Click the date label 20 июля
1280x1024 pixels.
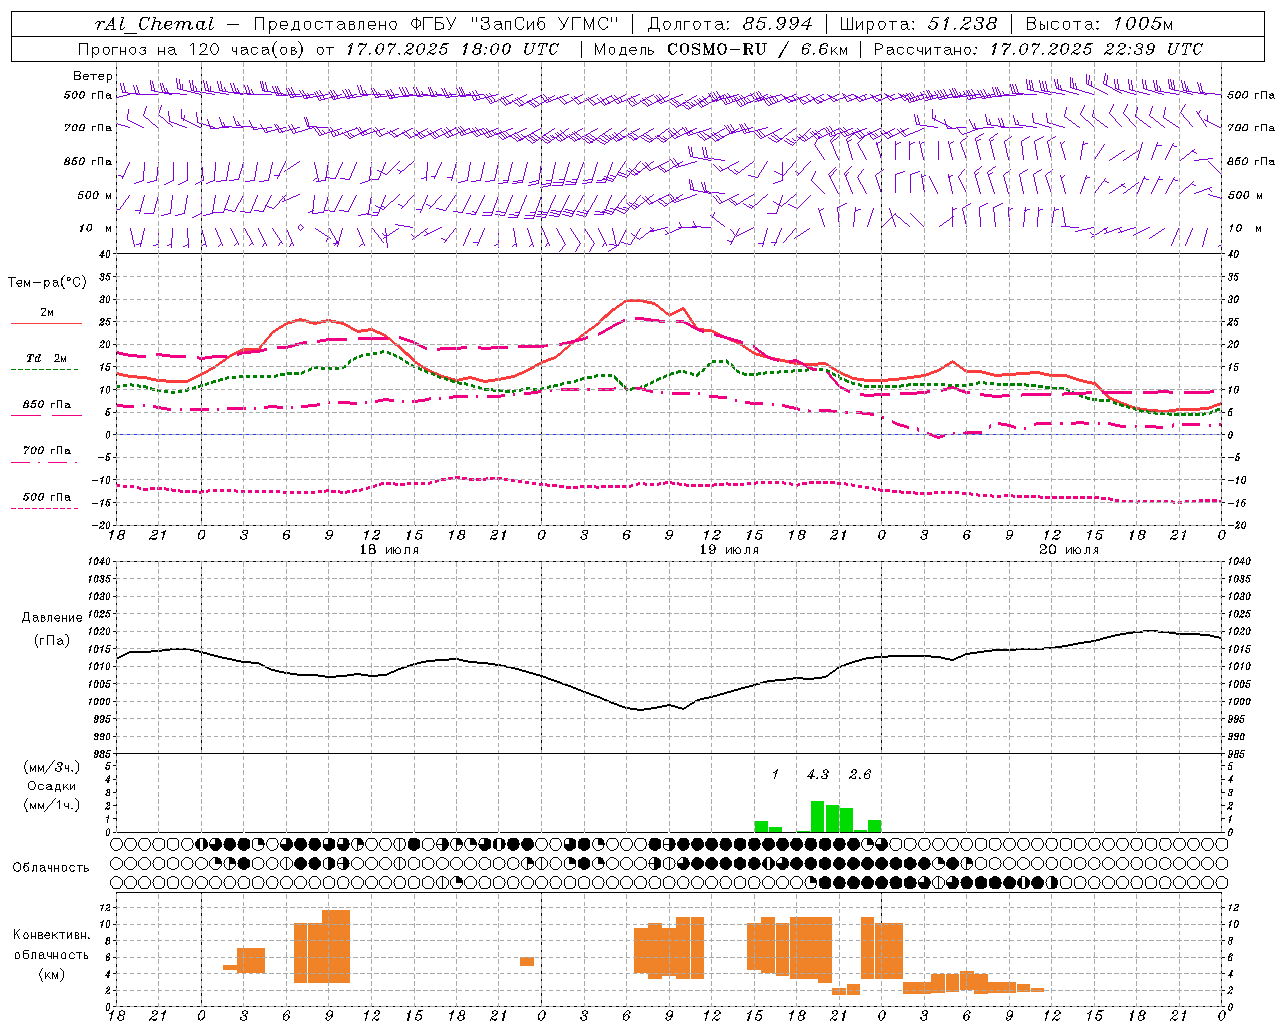click(x=1069, y=550)
